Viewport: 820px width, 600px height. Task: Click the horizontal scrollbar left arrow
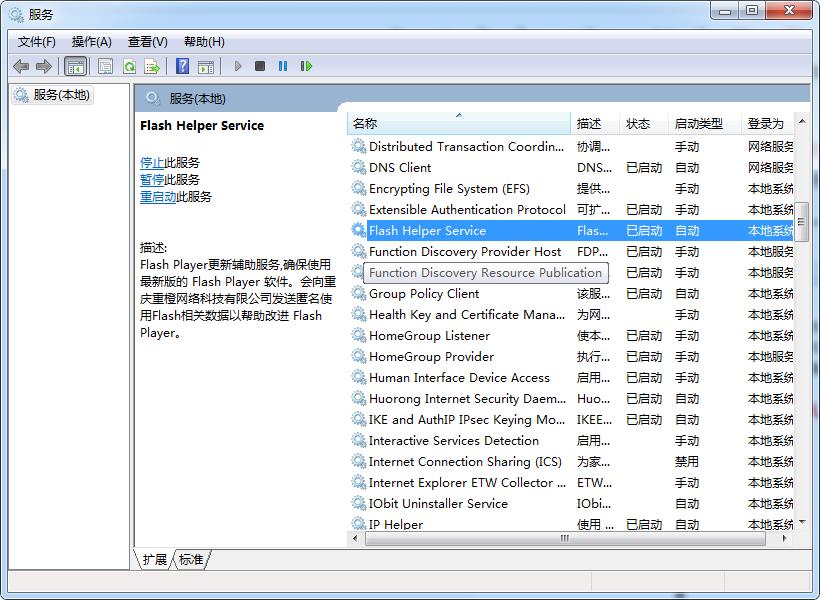(x=356, y=538)
